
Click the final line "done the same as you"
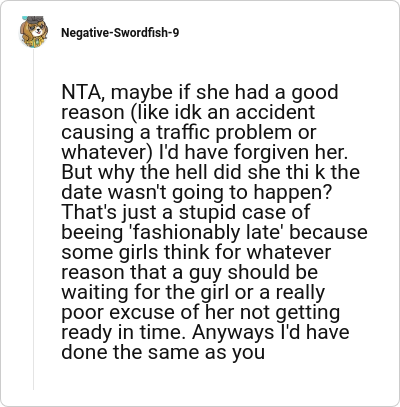[x=163, y=352]
